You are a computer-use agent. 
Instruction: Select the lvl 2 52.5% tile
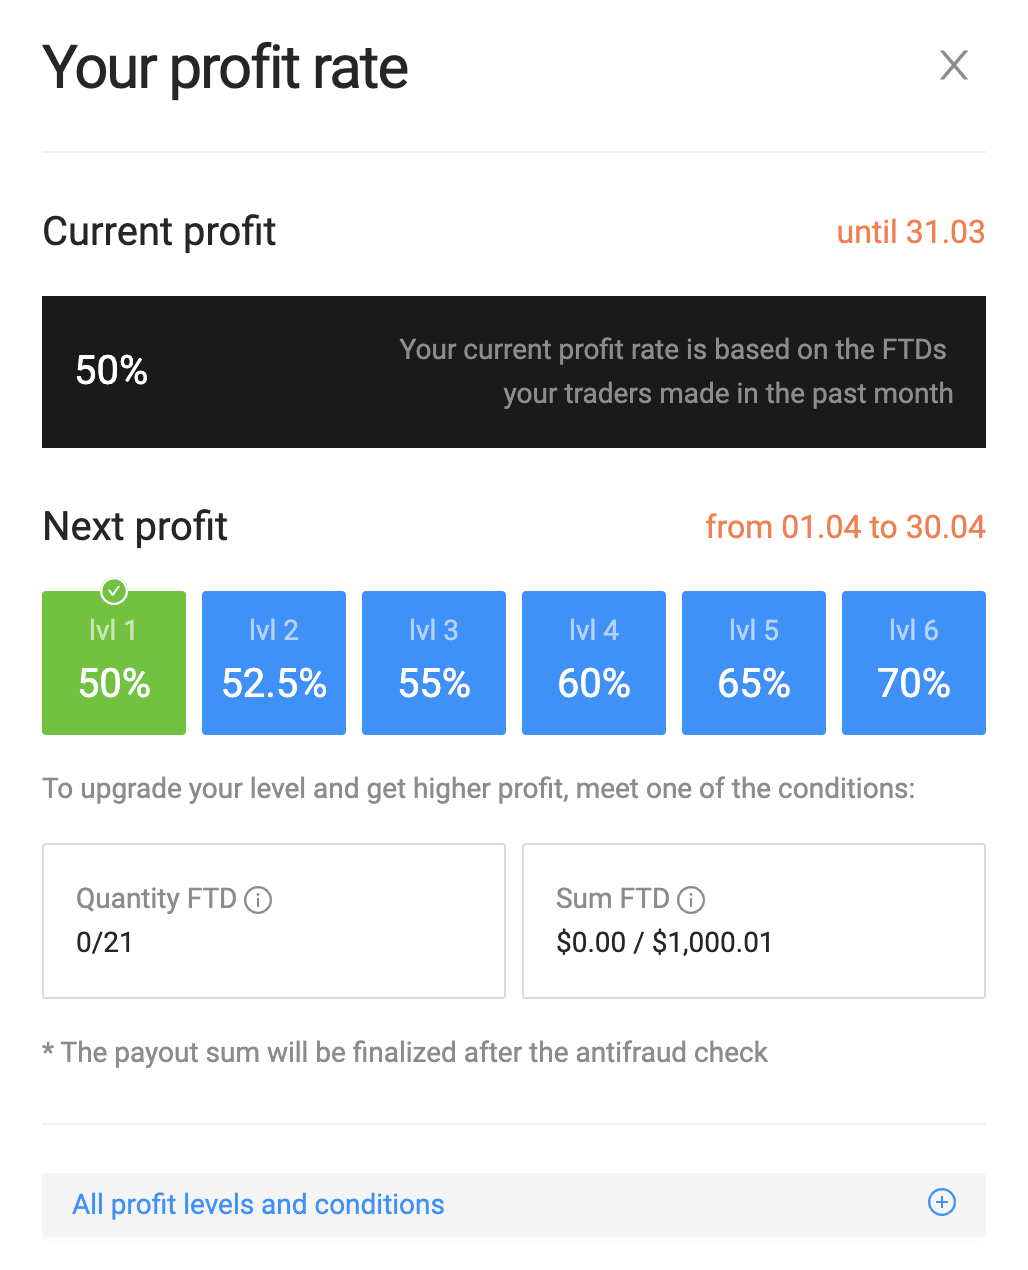point(274,663)
